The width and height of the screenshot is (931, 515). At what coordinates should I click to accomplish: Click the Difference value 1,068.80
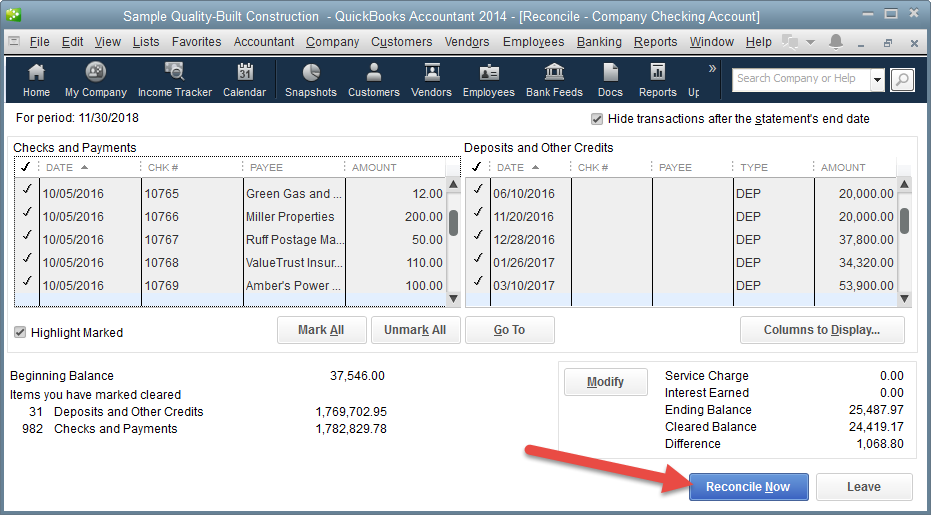(x=880, y=444)
